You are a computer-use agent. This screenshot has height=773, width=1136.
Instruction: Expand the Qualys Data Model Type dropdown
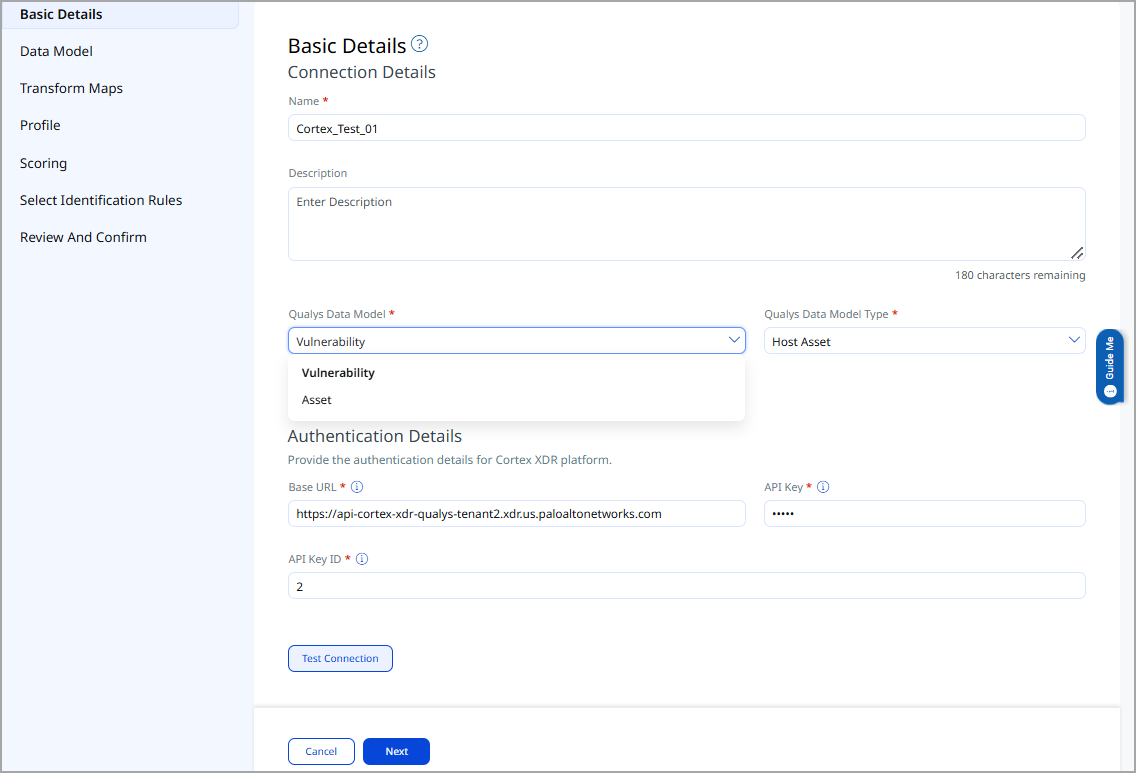[1074, 341]
